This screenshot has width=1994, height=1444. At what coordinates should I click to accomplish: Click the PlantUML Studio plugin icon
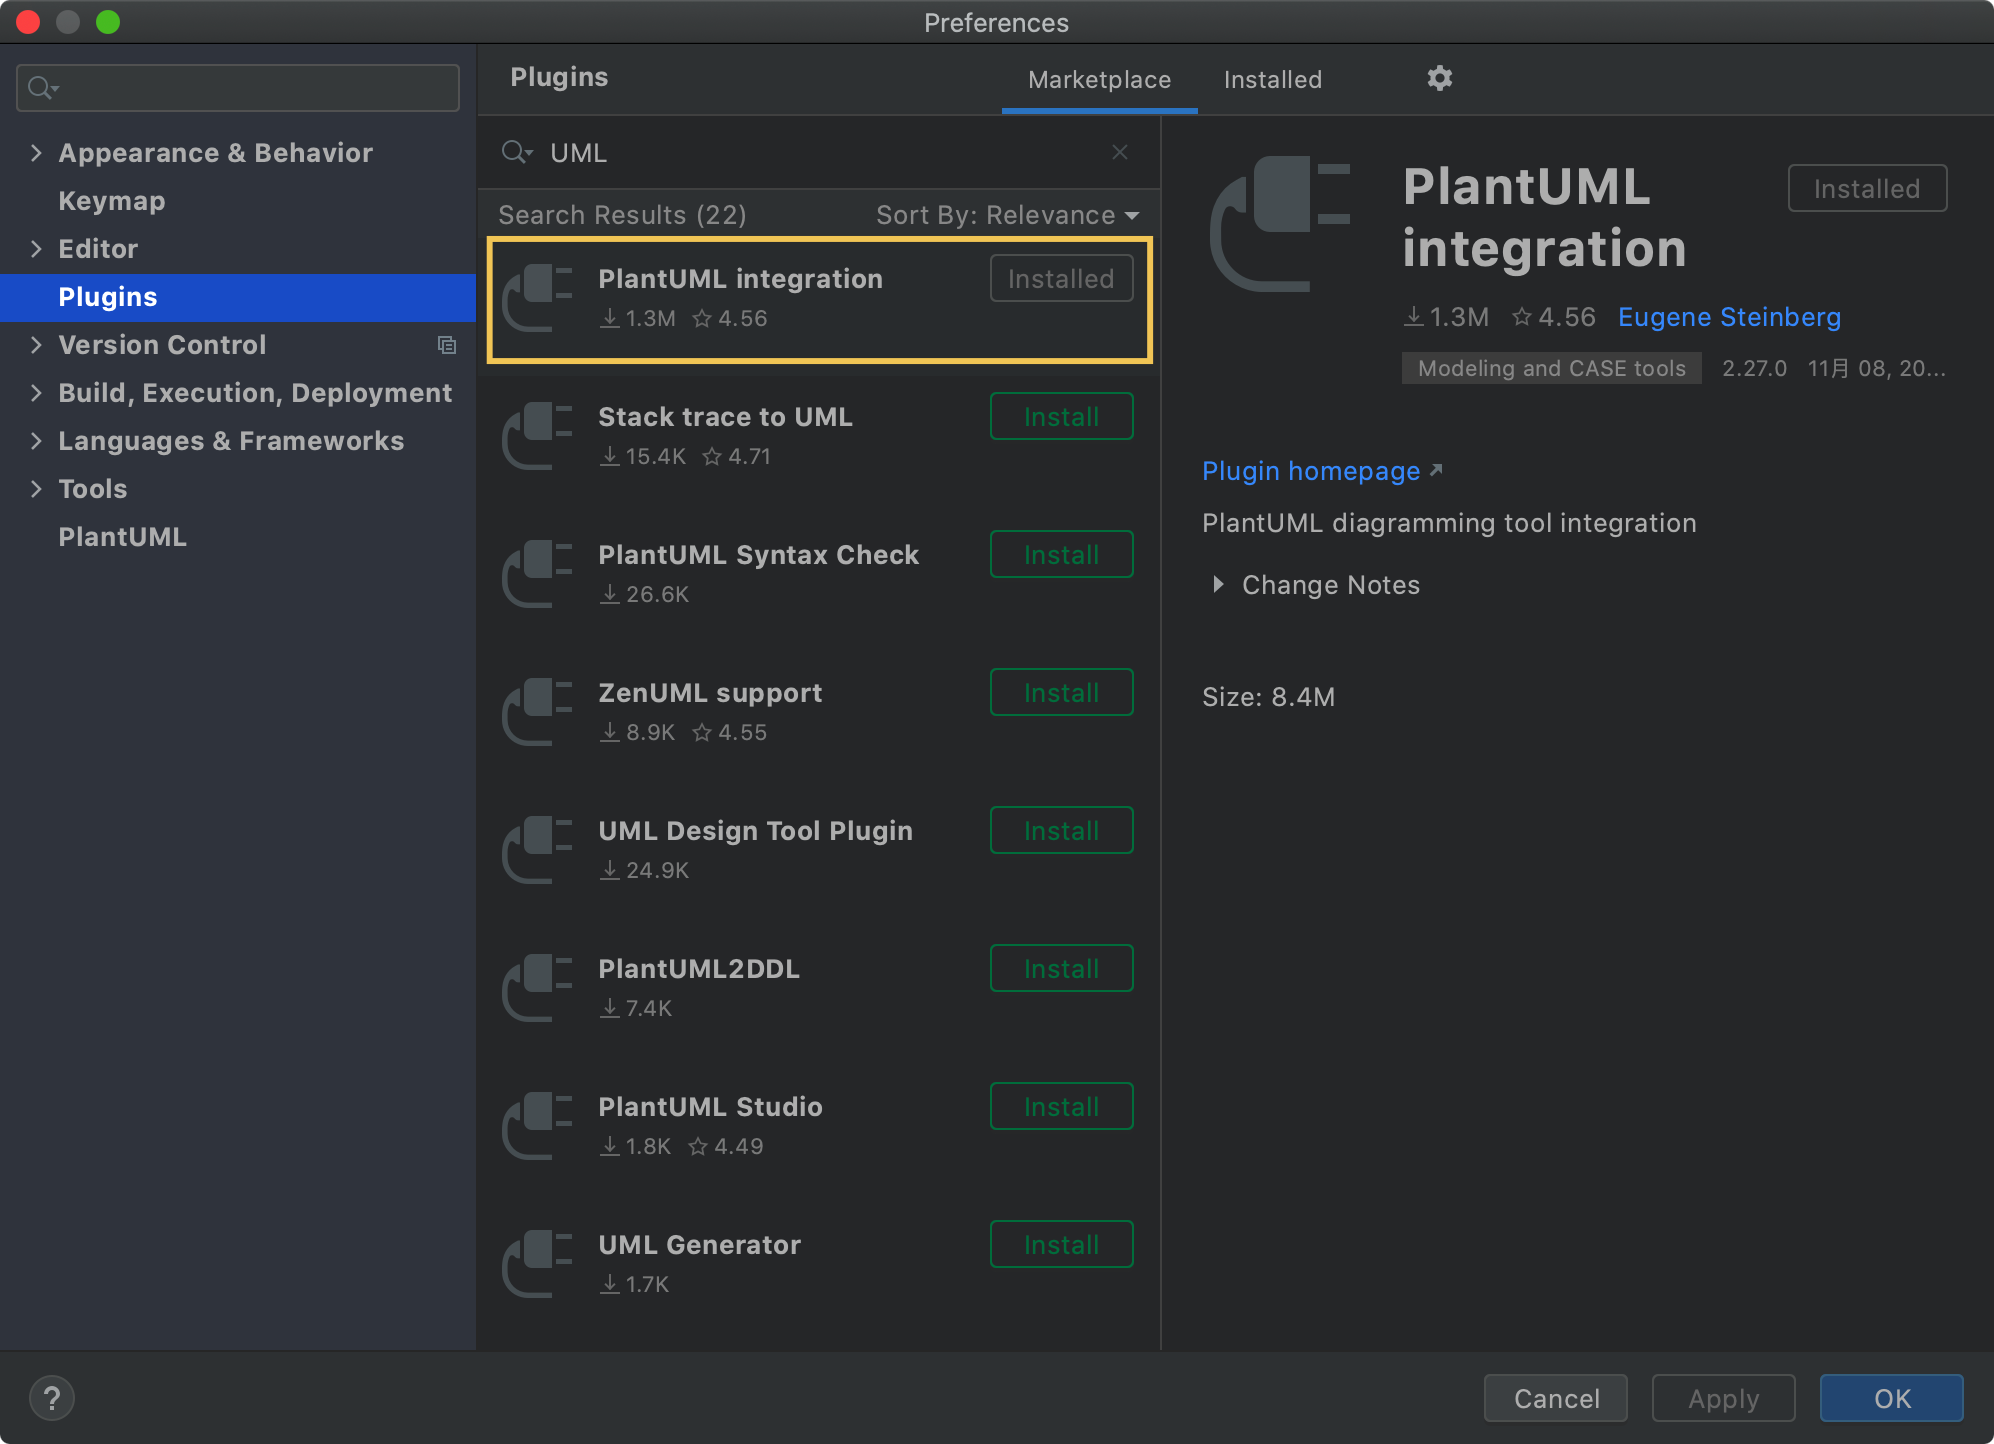pos(538,1125)
